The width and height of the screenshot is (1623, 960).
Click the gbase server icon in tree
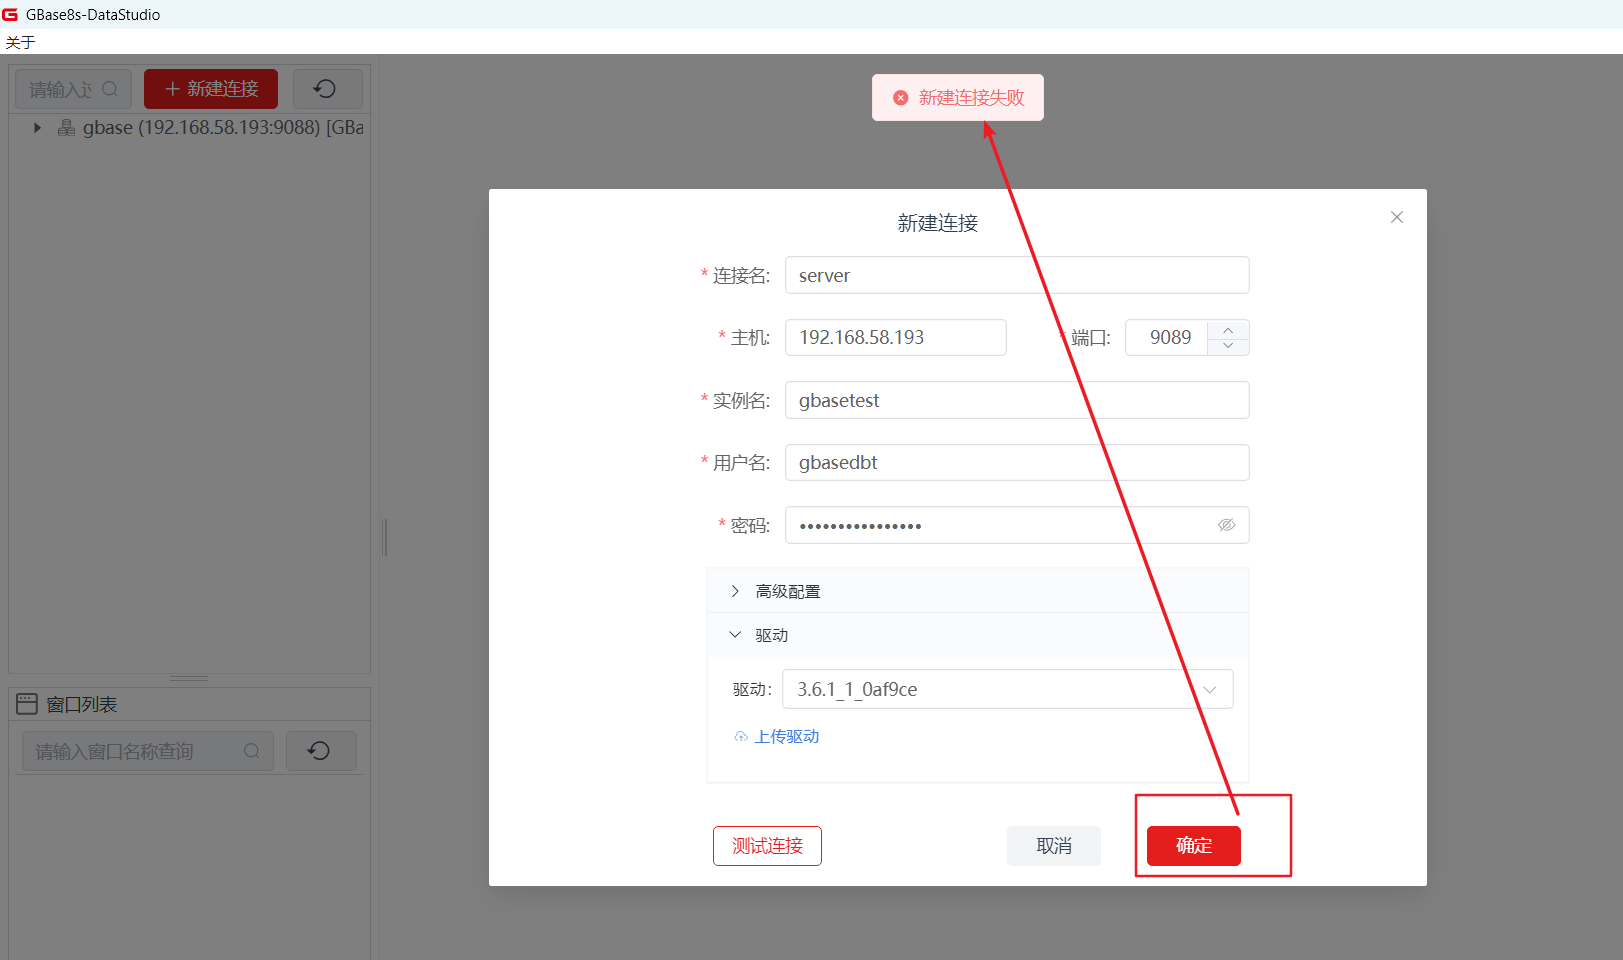[66, 128]
